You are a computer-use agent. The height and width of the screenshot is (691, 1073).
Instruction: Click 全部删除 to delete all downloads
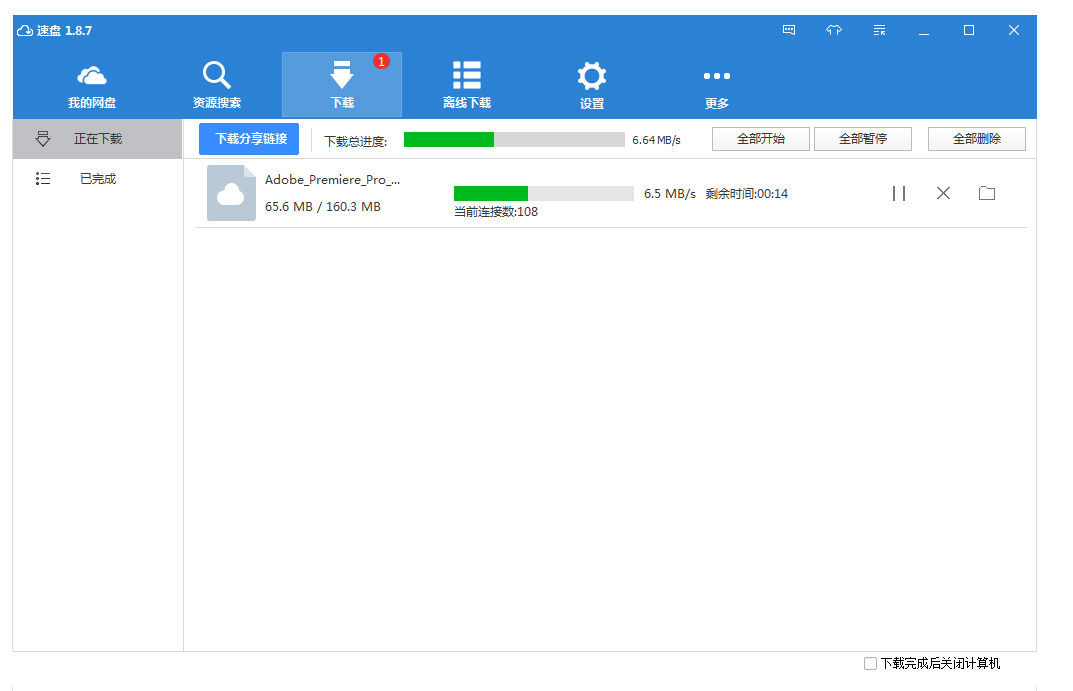(977, 139)
